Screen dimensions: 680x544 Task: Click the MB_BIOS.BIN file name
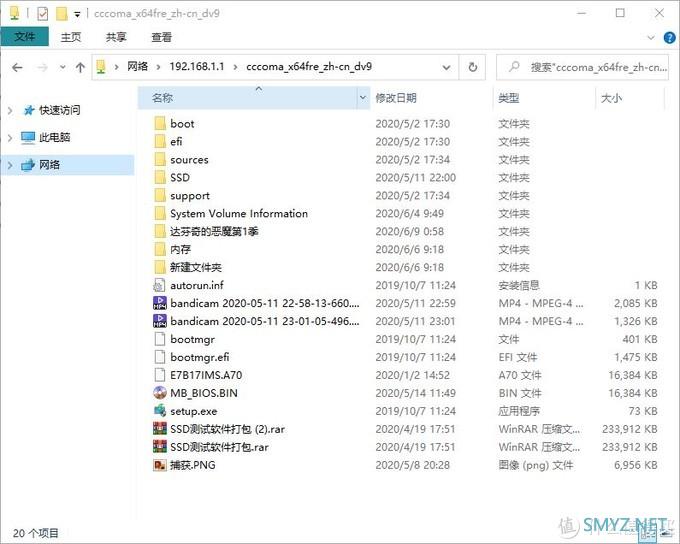204,393
